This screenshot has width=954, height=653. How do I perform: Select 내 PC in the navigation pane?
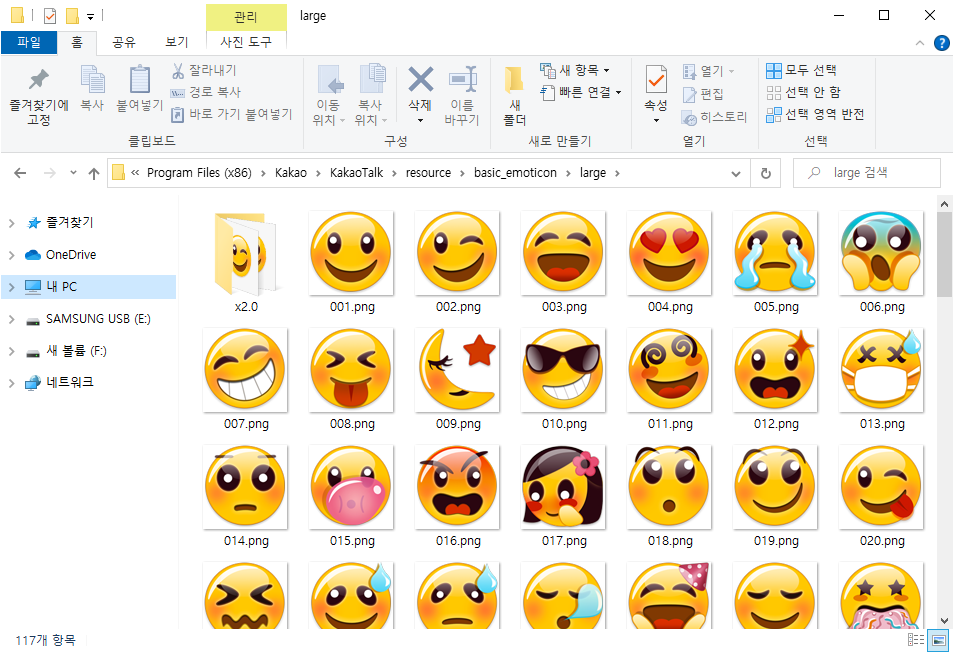[88, 287]
